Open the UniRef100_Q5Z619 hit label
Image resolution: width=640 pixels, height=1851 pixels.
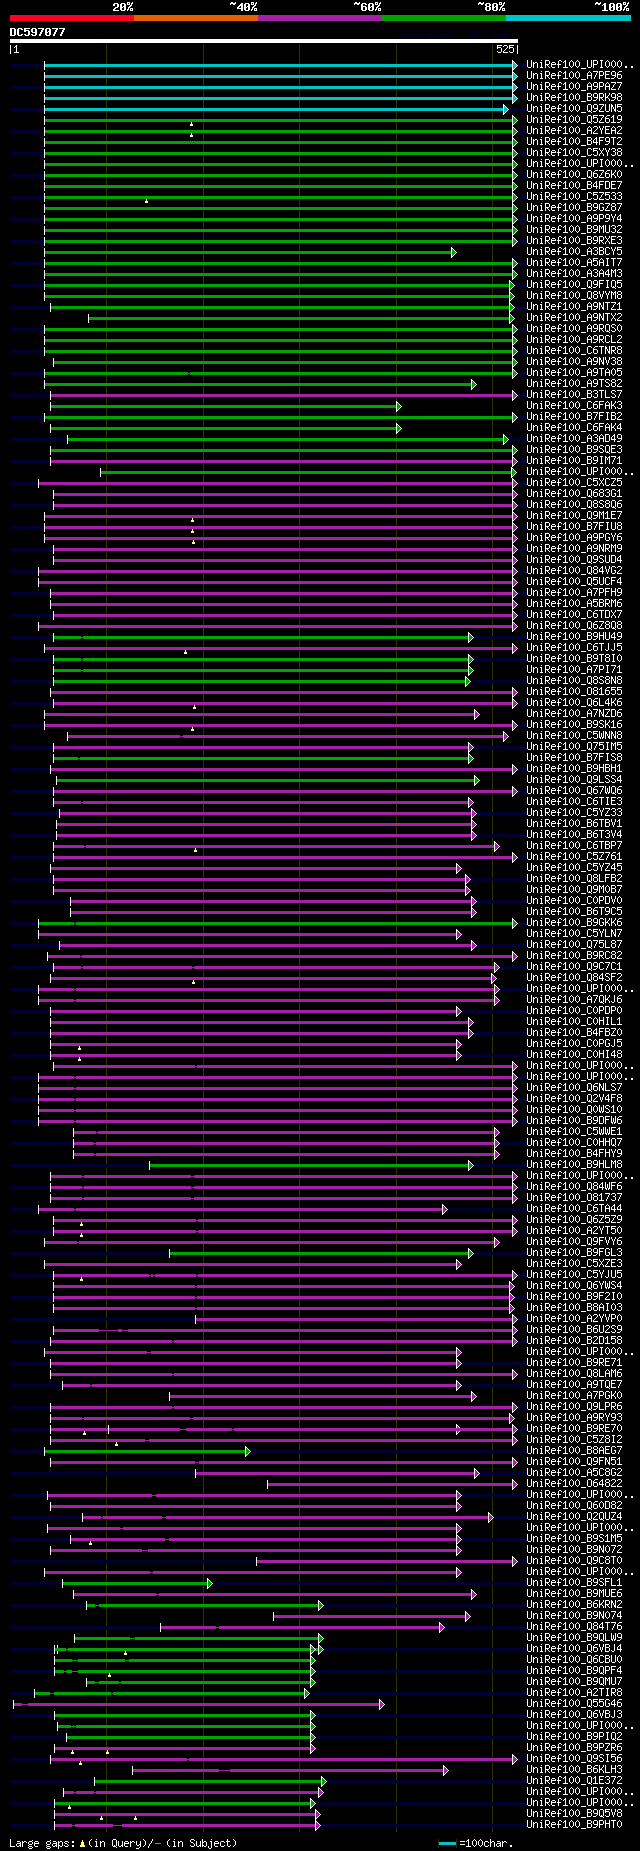[574, 120]
